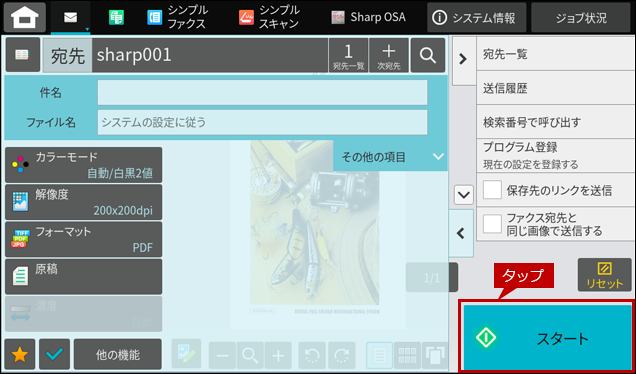The height and width of the screenshot is (374, 636).
Task: Search destinations with magnifier icon
Action: [x=428, y=56]
